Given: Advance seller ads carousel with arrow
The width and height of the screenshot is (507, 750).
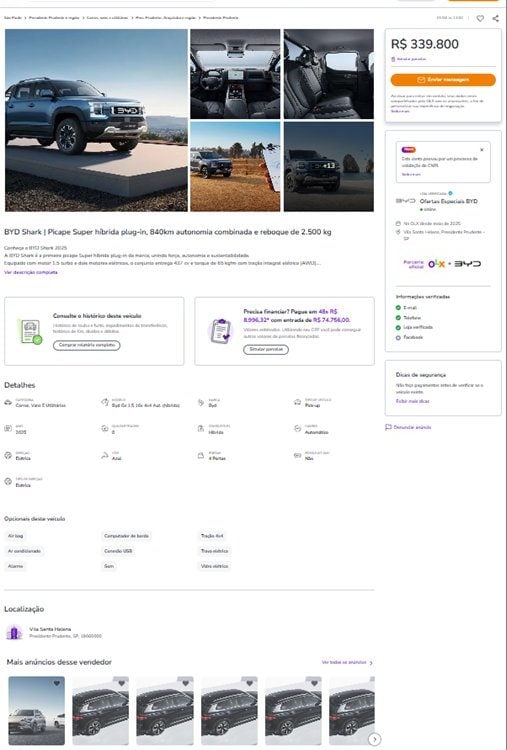Looking at the screenshot, I should click(x=375, y=739).
